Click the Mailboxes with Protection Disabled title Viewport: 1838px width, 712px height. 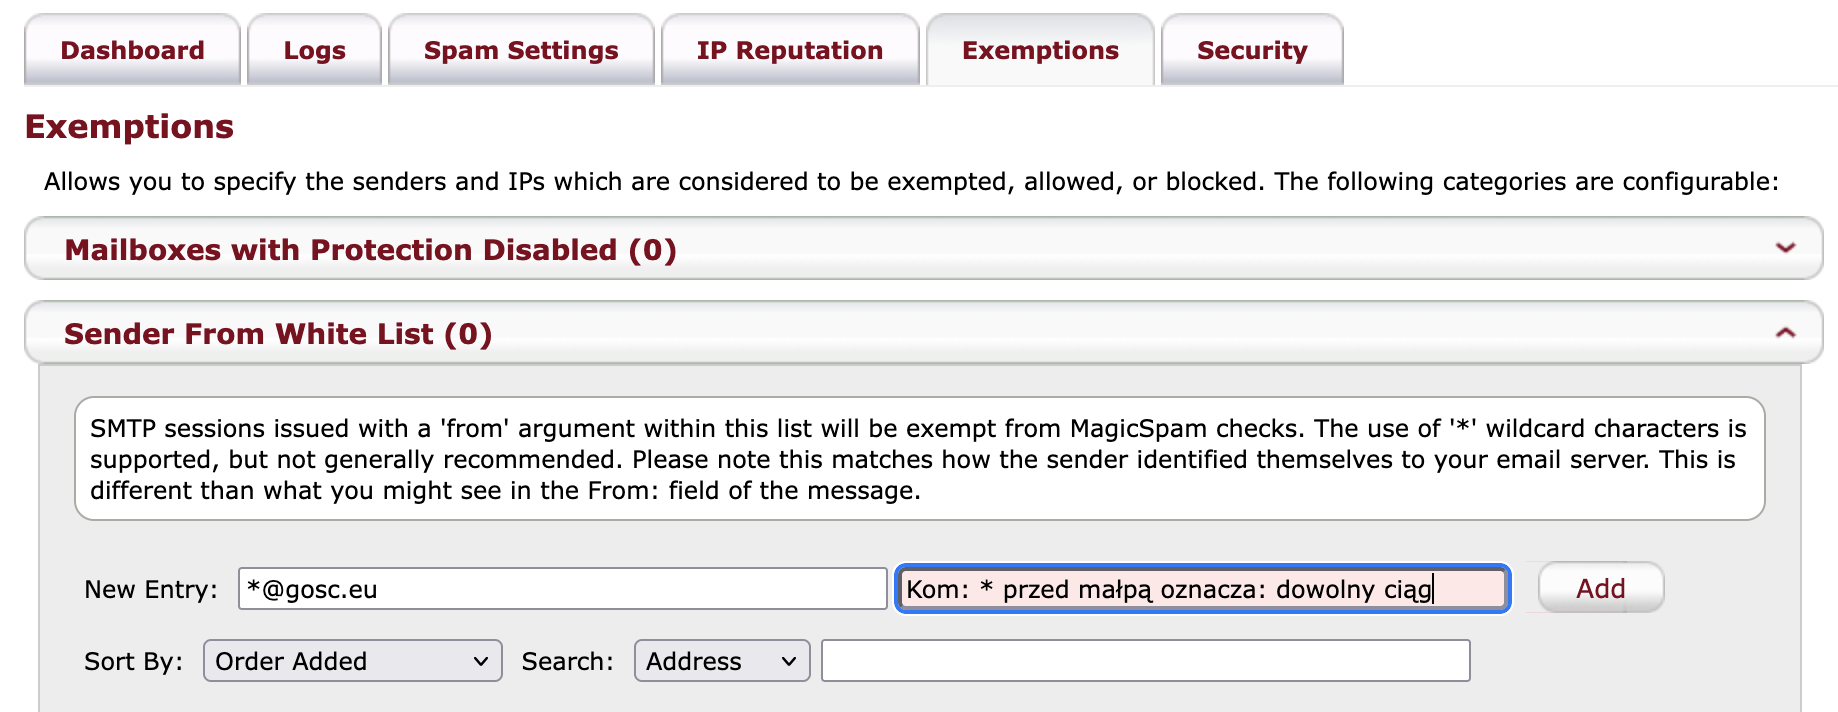tap(370, 249)
